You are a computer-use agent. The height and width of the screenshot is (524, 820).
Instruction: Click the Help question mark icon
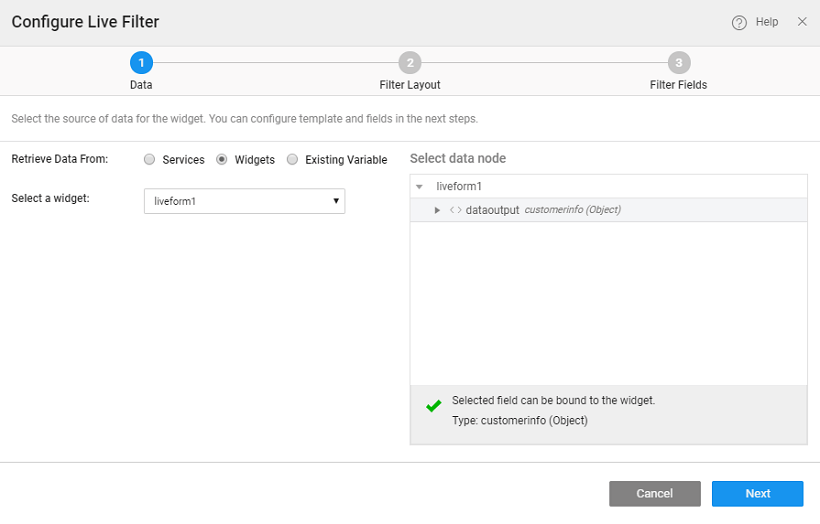[739, 23]
